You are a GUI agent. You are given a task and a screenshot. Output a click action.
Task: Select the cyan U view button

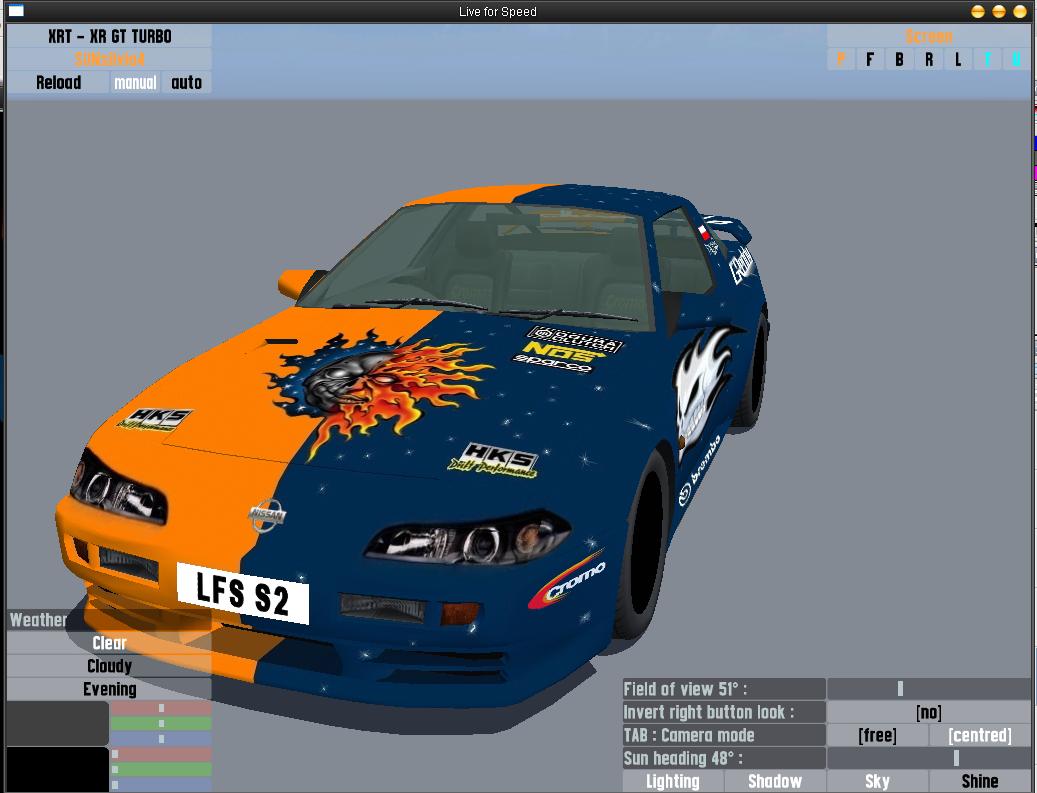tap(1016, 60)
